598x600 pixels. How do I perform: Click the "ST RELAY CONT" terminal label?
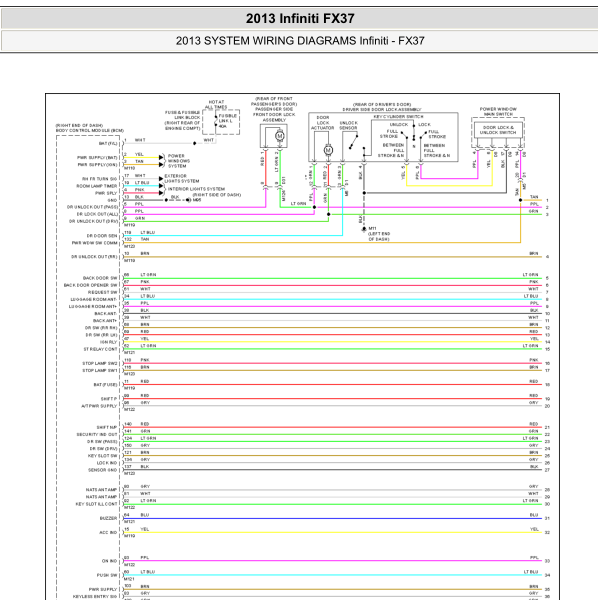coord(100,349)
